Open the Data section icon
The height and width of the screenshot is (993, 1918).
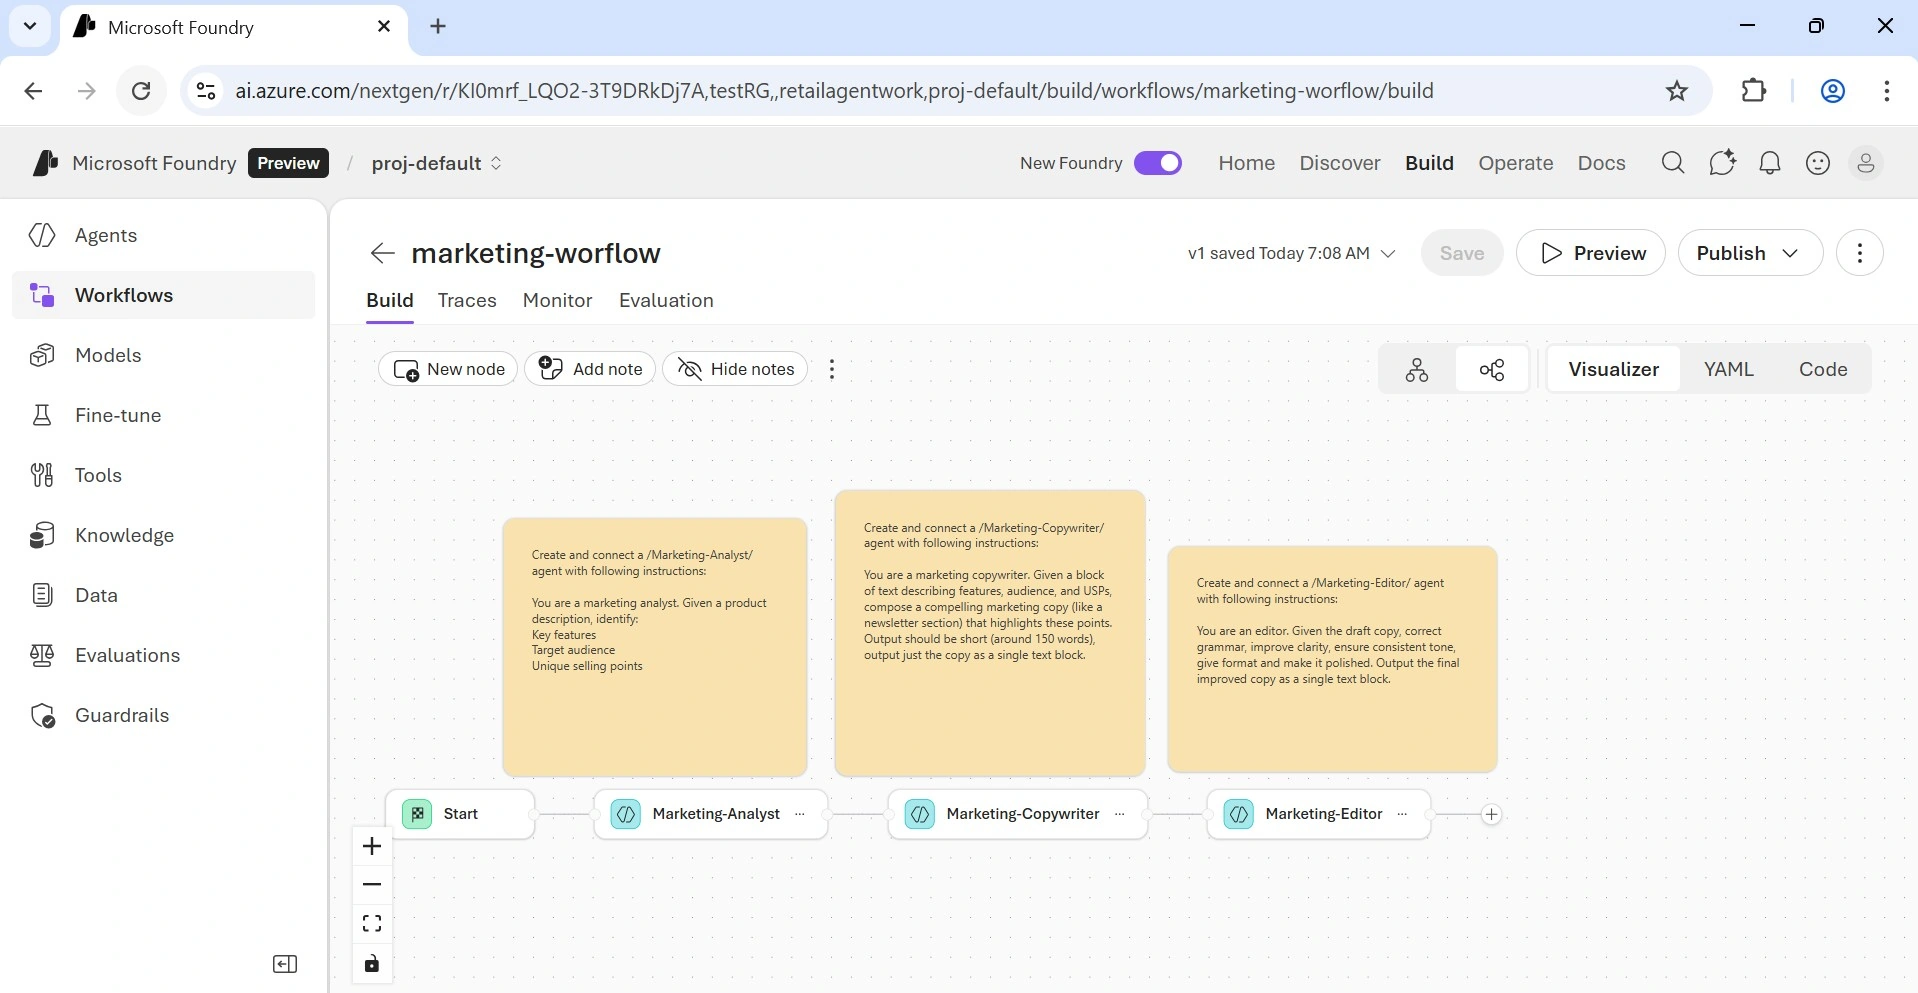tap(42, 595)
